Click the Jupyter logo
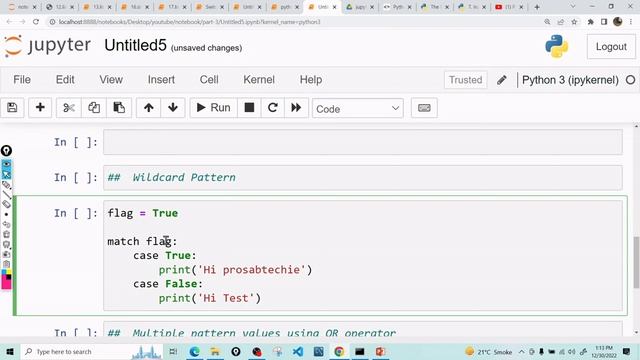The height and width of the screenshot is (360, 640). point(47,46)
